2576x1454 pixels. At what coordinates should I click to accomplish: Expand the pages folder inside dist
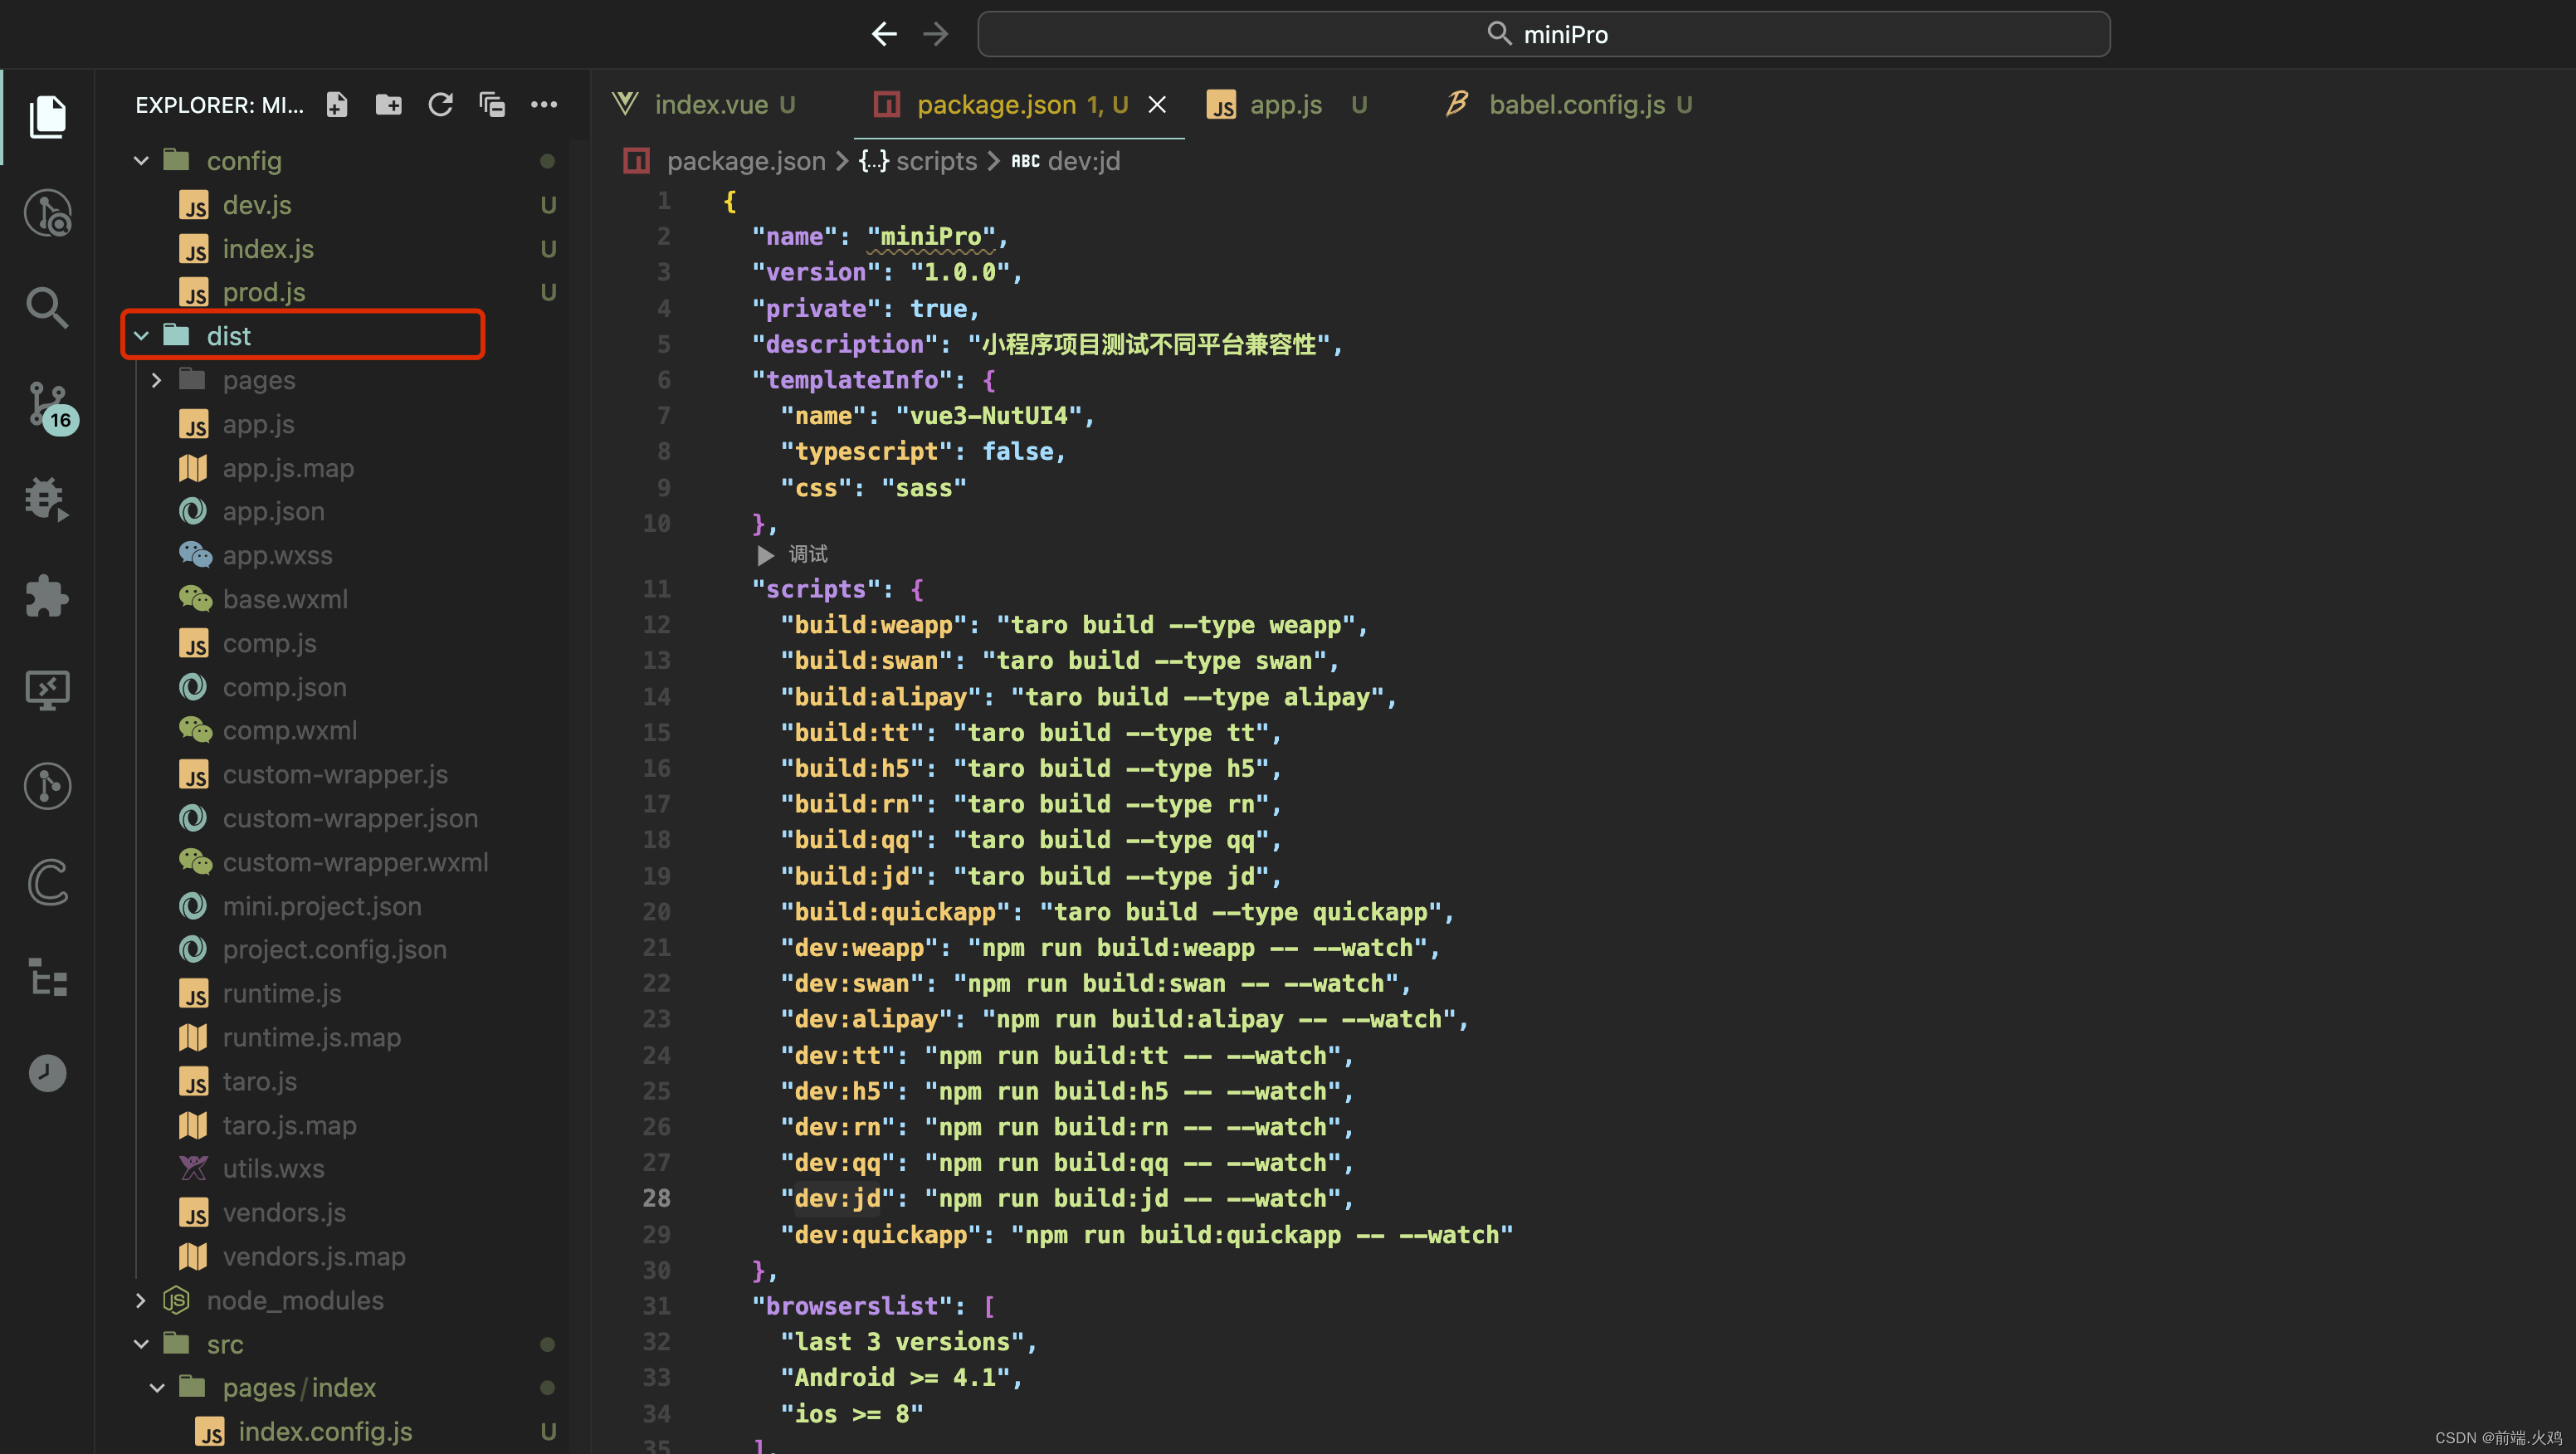(x=157, y=380)
